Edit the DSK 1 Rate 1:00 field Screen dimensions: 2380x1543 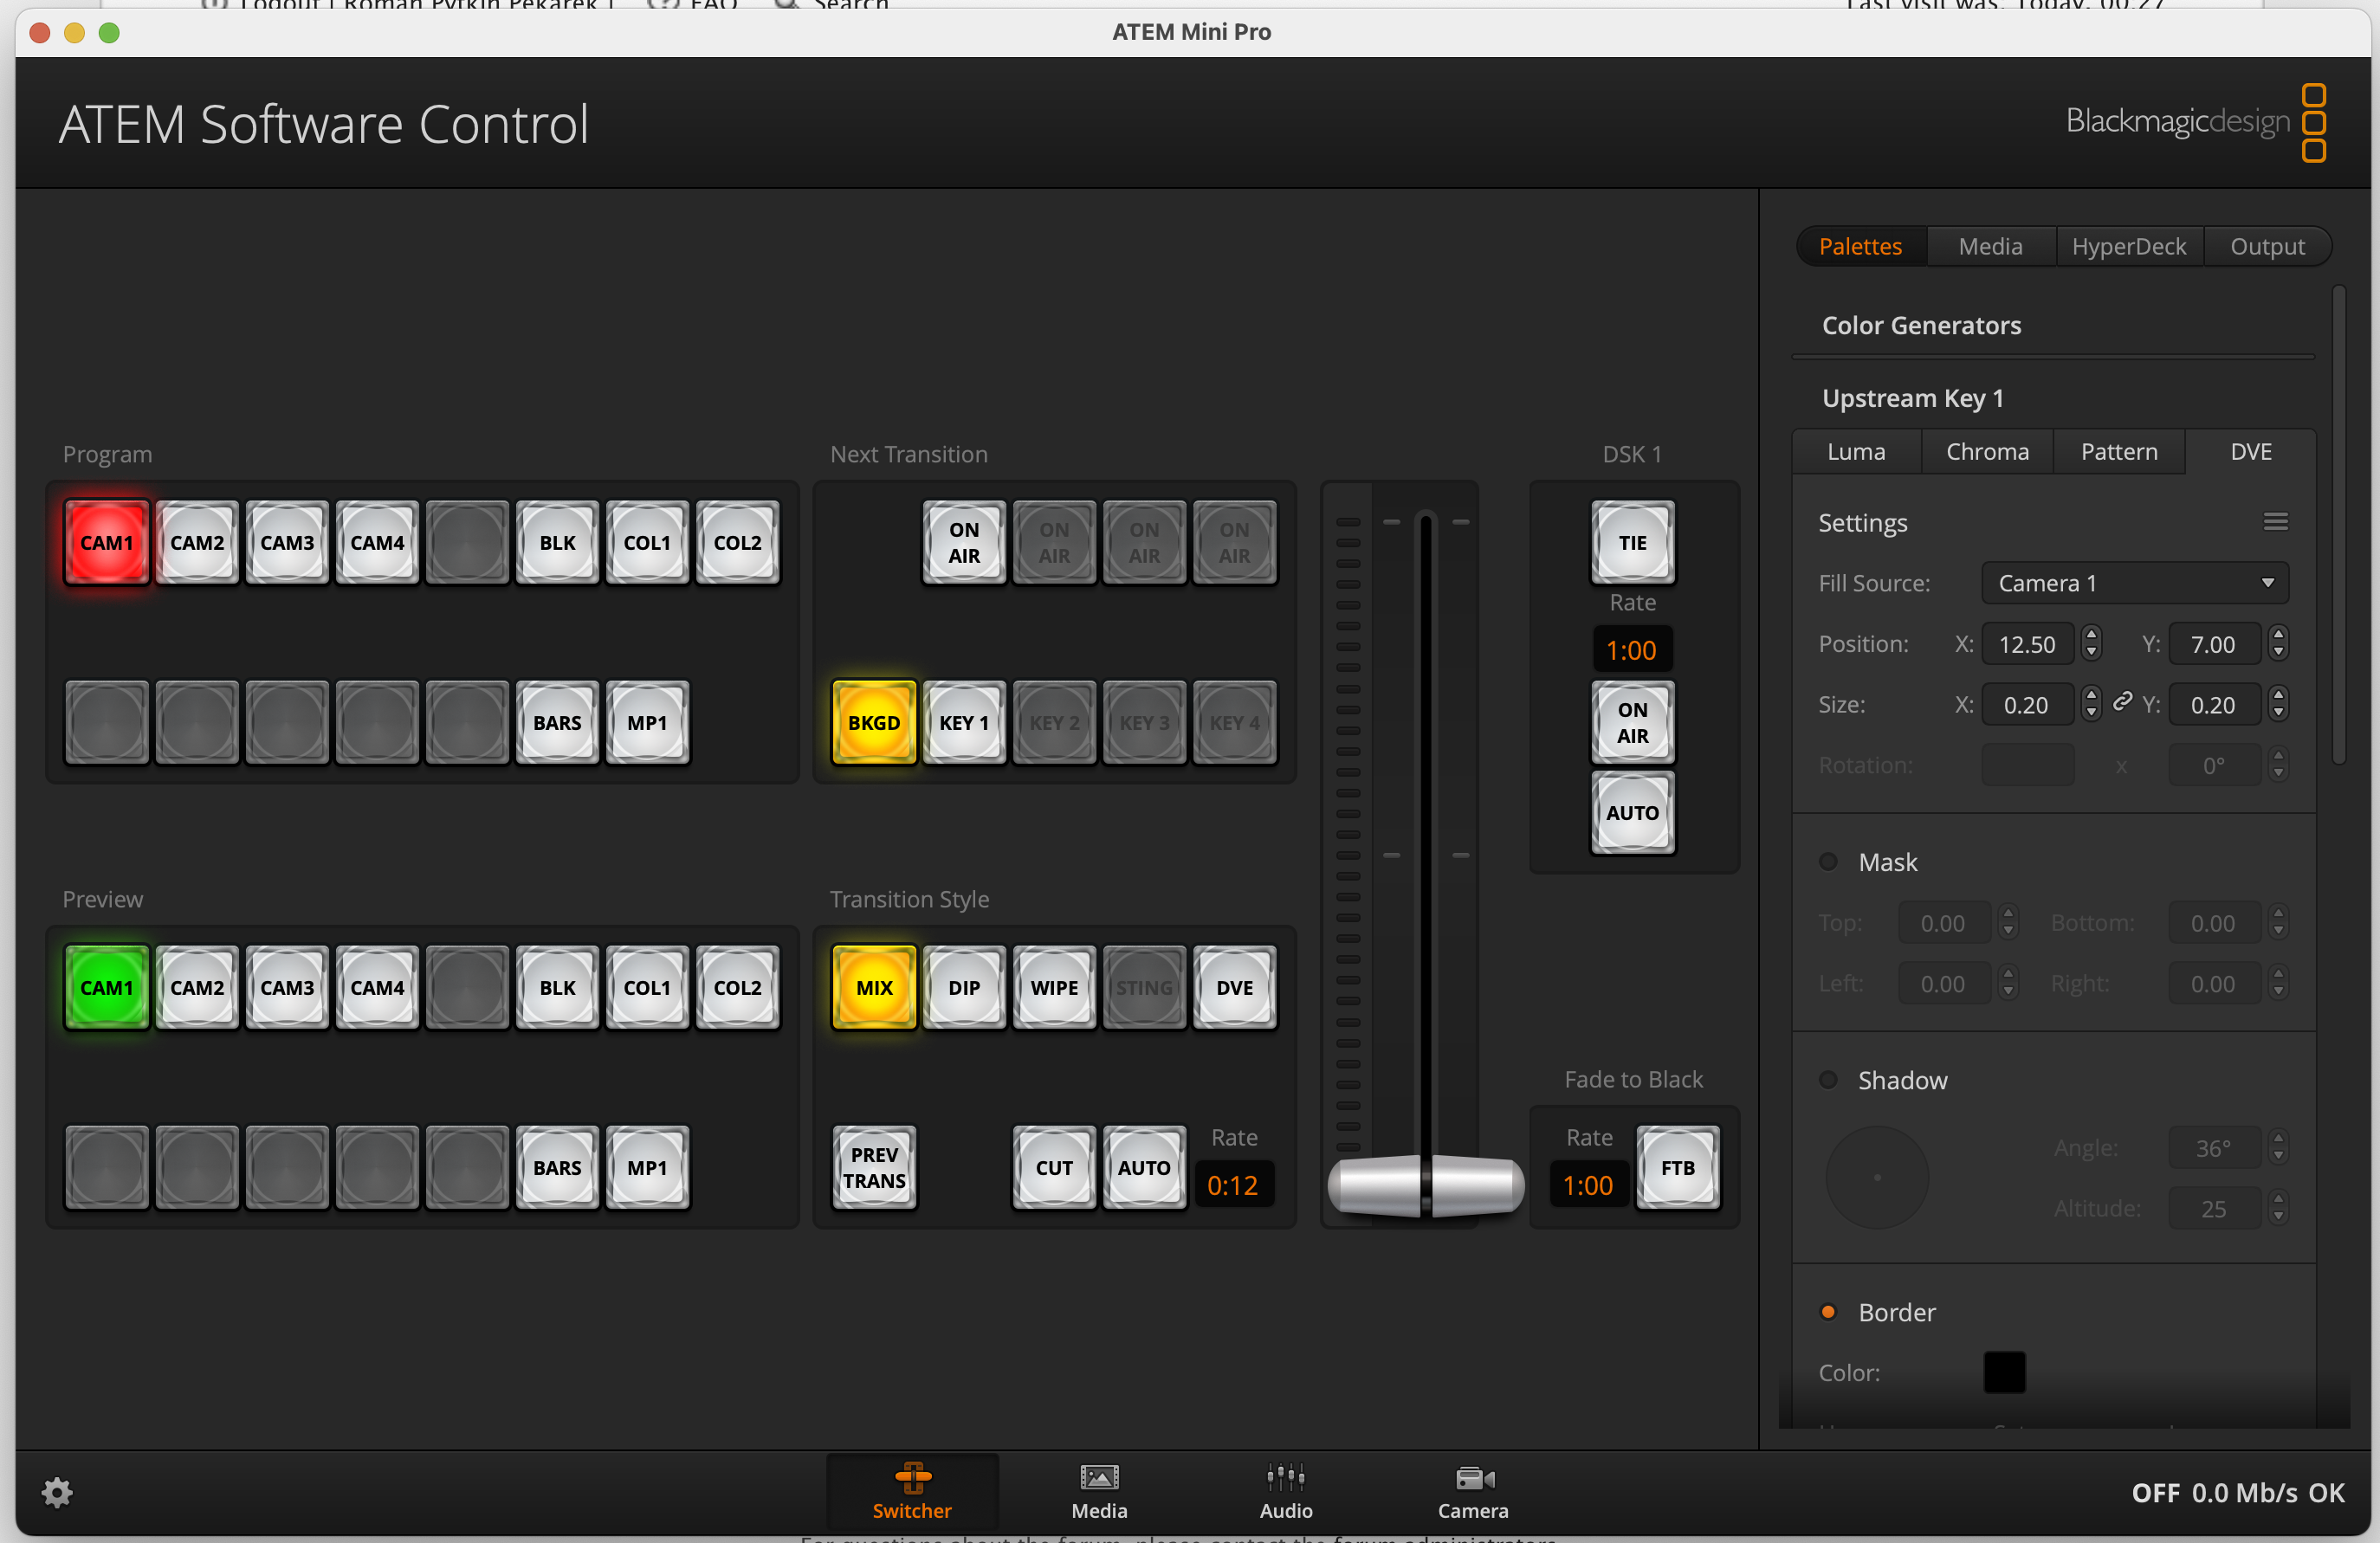tap(1631, 650)
